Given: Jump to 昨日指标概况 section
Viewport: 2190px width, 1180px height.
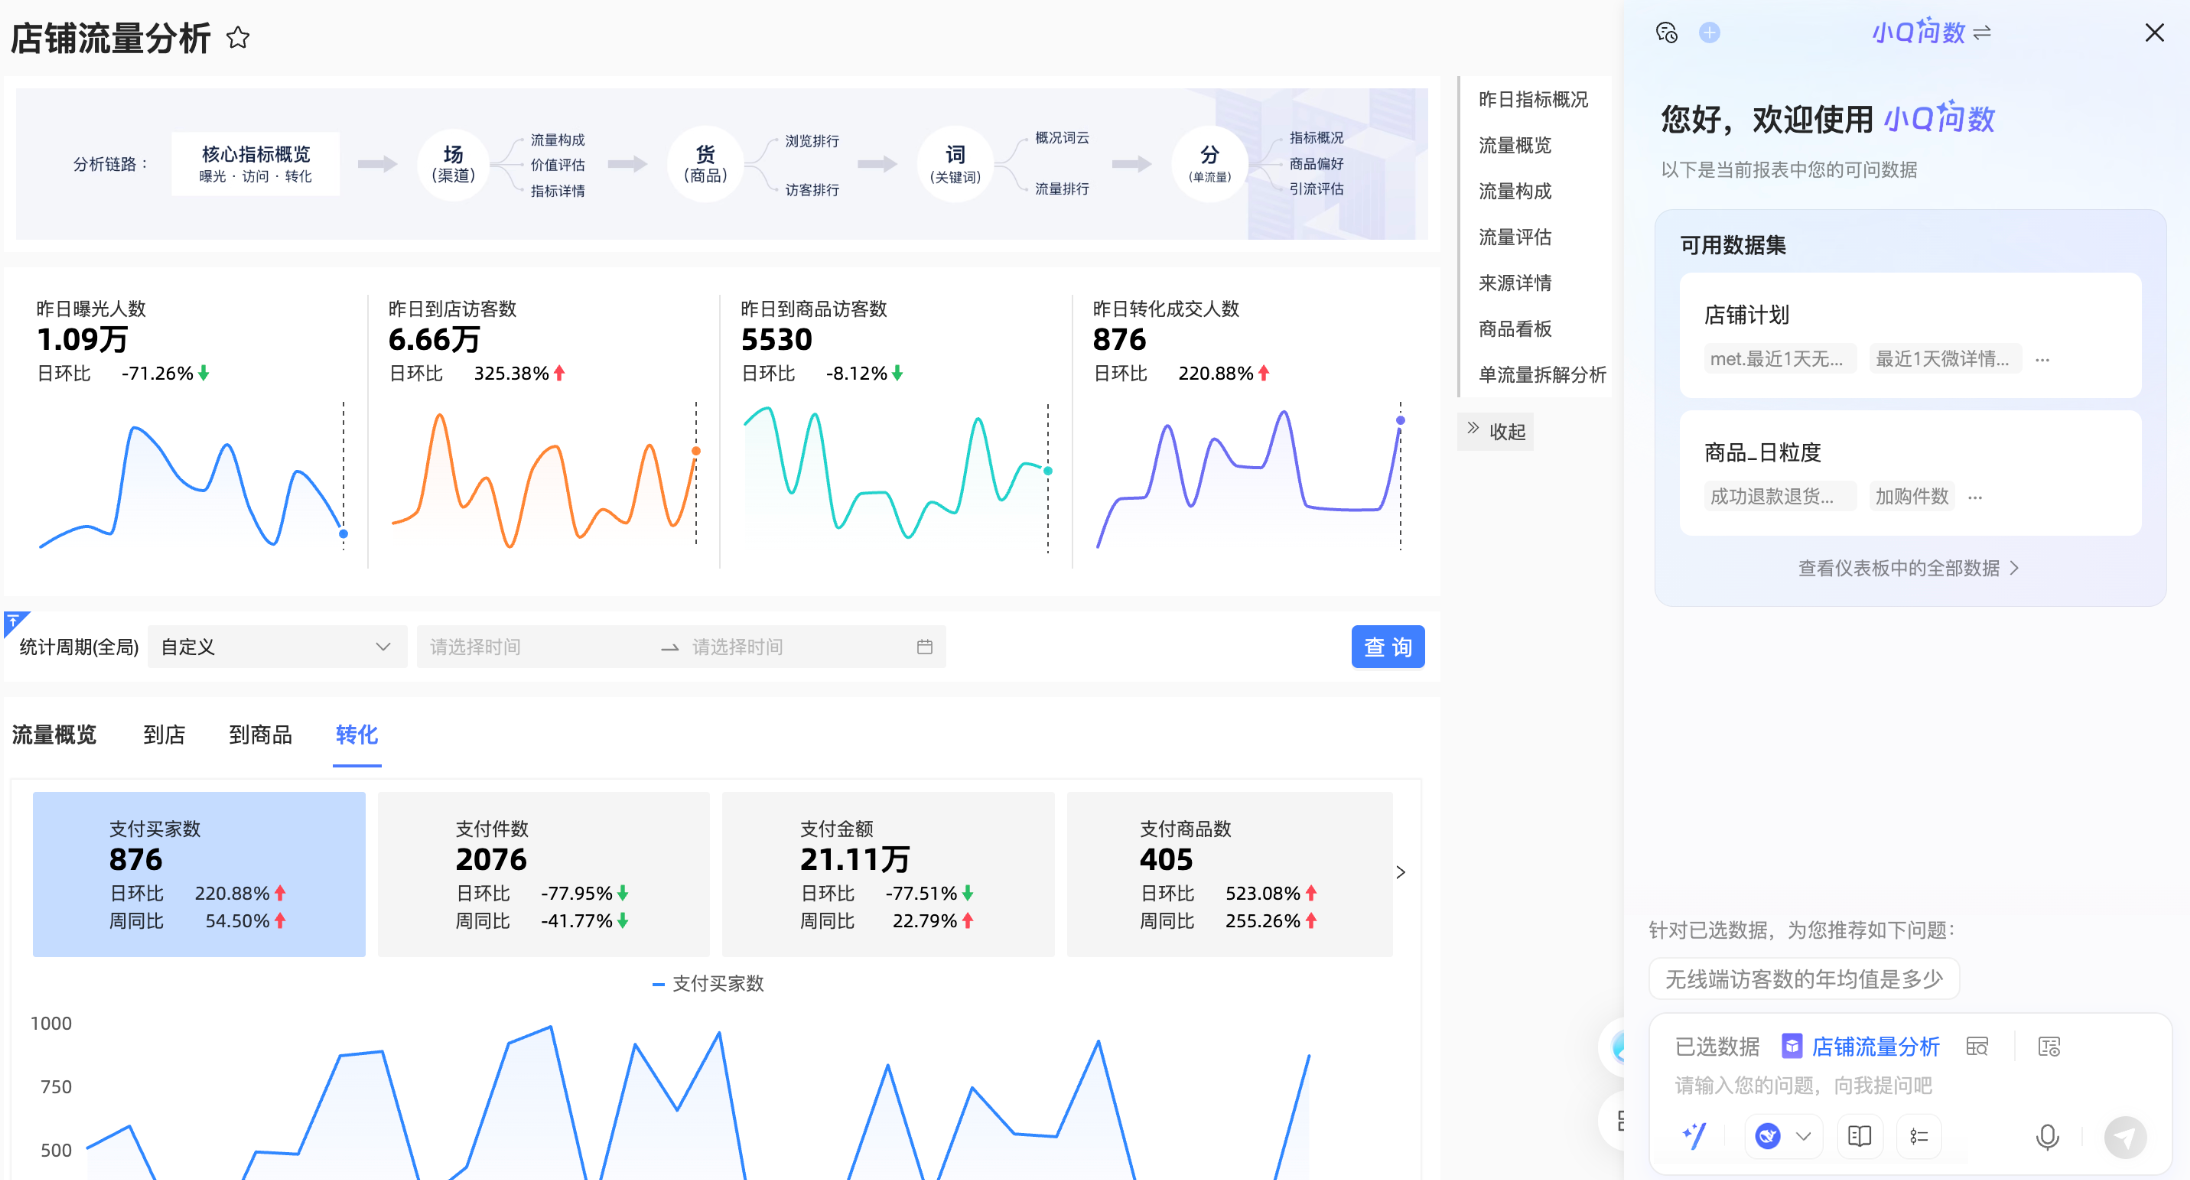Looking at the screenshot, I should pos(1533,99).
